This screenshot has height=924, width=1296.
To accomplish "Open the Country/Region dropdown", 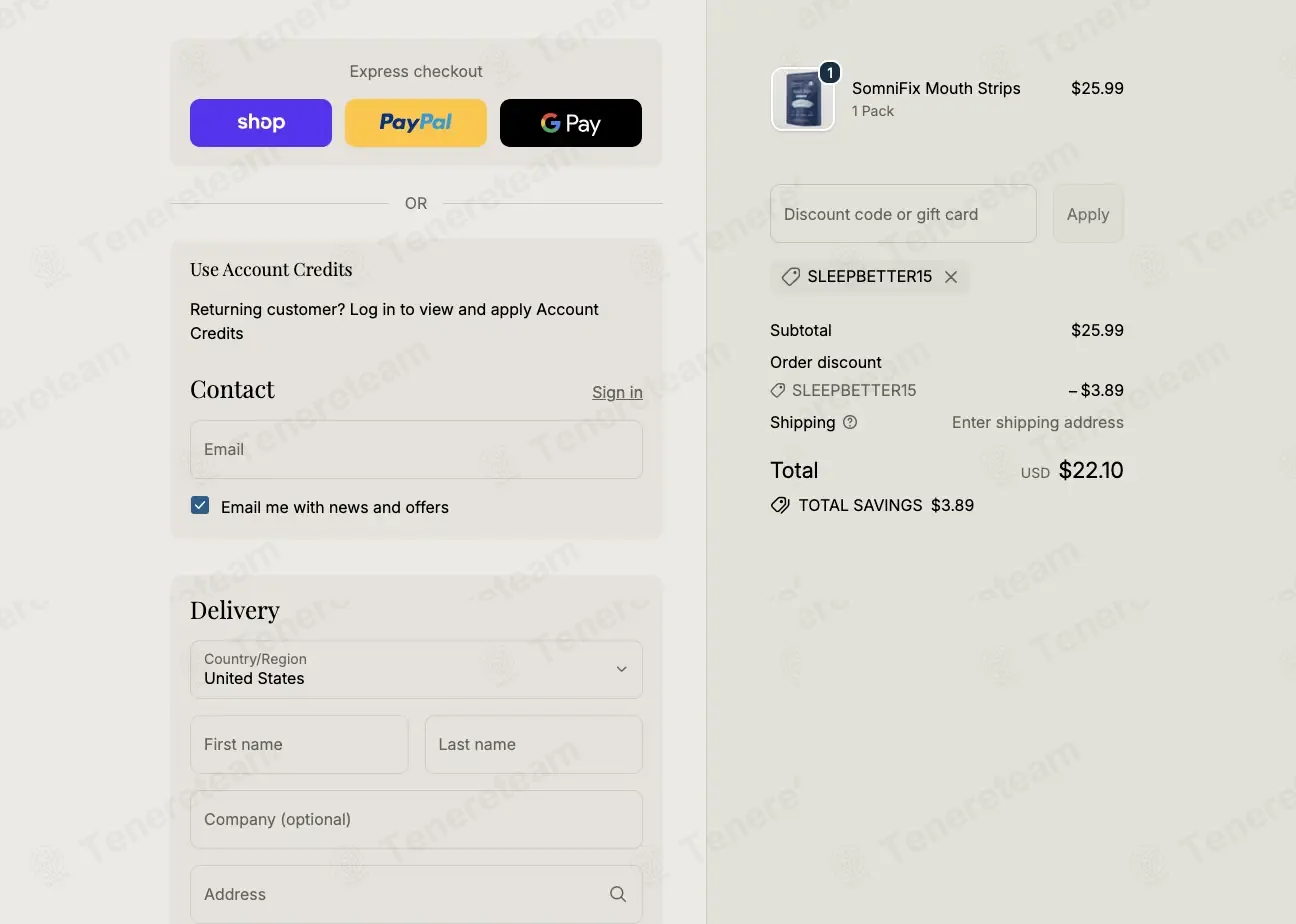I will [416, 669].
